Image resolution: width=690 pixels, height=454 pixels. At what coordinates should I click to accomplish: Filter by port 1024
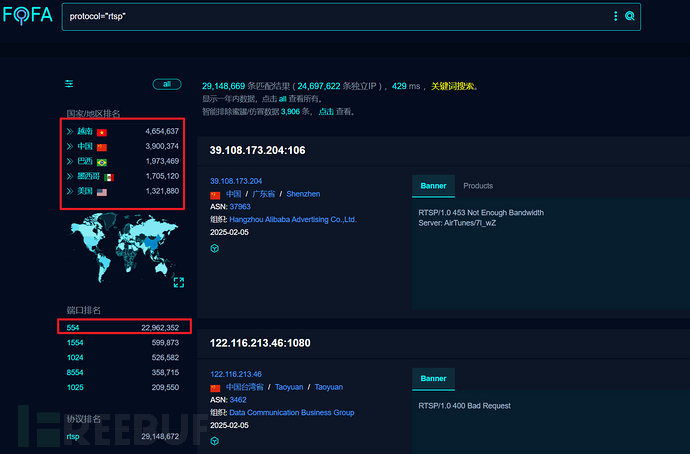(x=75, y=358)
